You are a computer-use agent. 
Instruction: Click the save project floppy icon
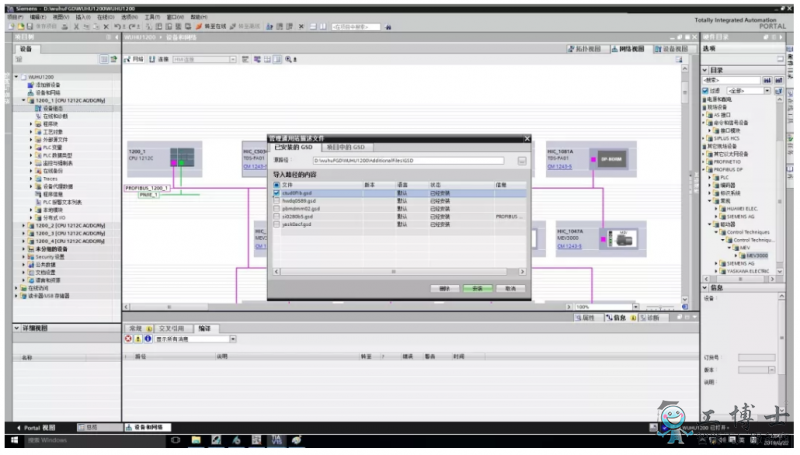coord(30,27)
